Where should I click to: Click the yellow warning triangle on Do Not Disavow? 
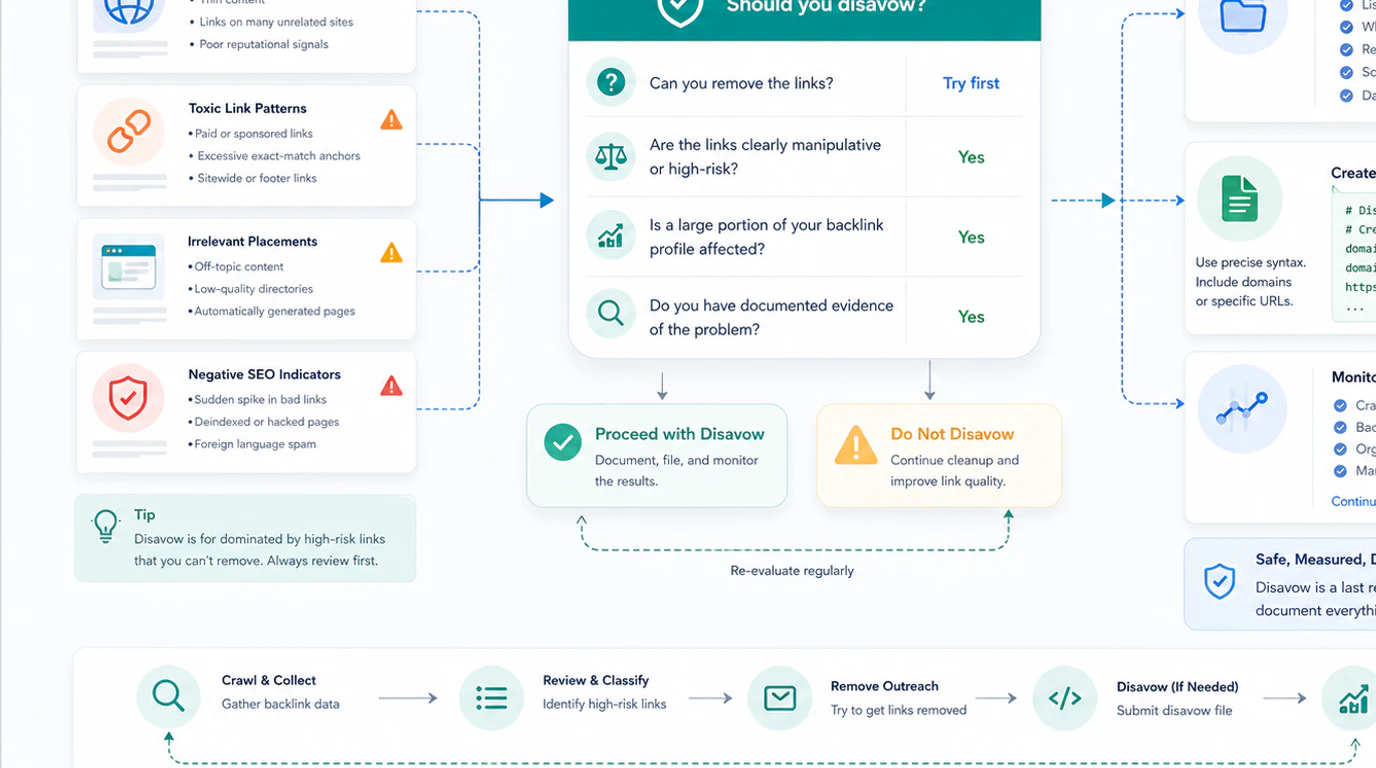(856, 445)
